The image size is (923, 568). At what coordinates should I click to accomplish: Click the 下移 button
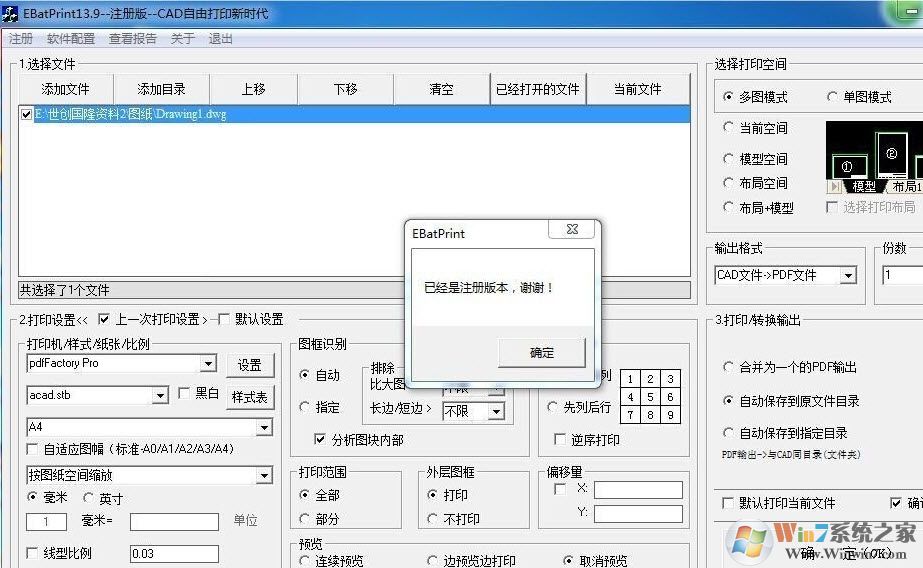(x=346, y=89)
